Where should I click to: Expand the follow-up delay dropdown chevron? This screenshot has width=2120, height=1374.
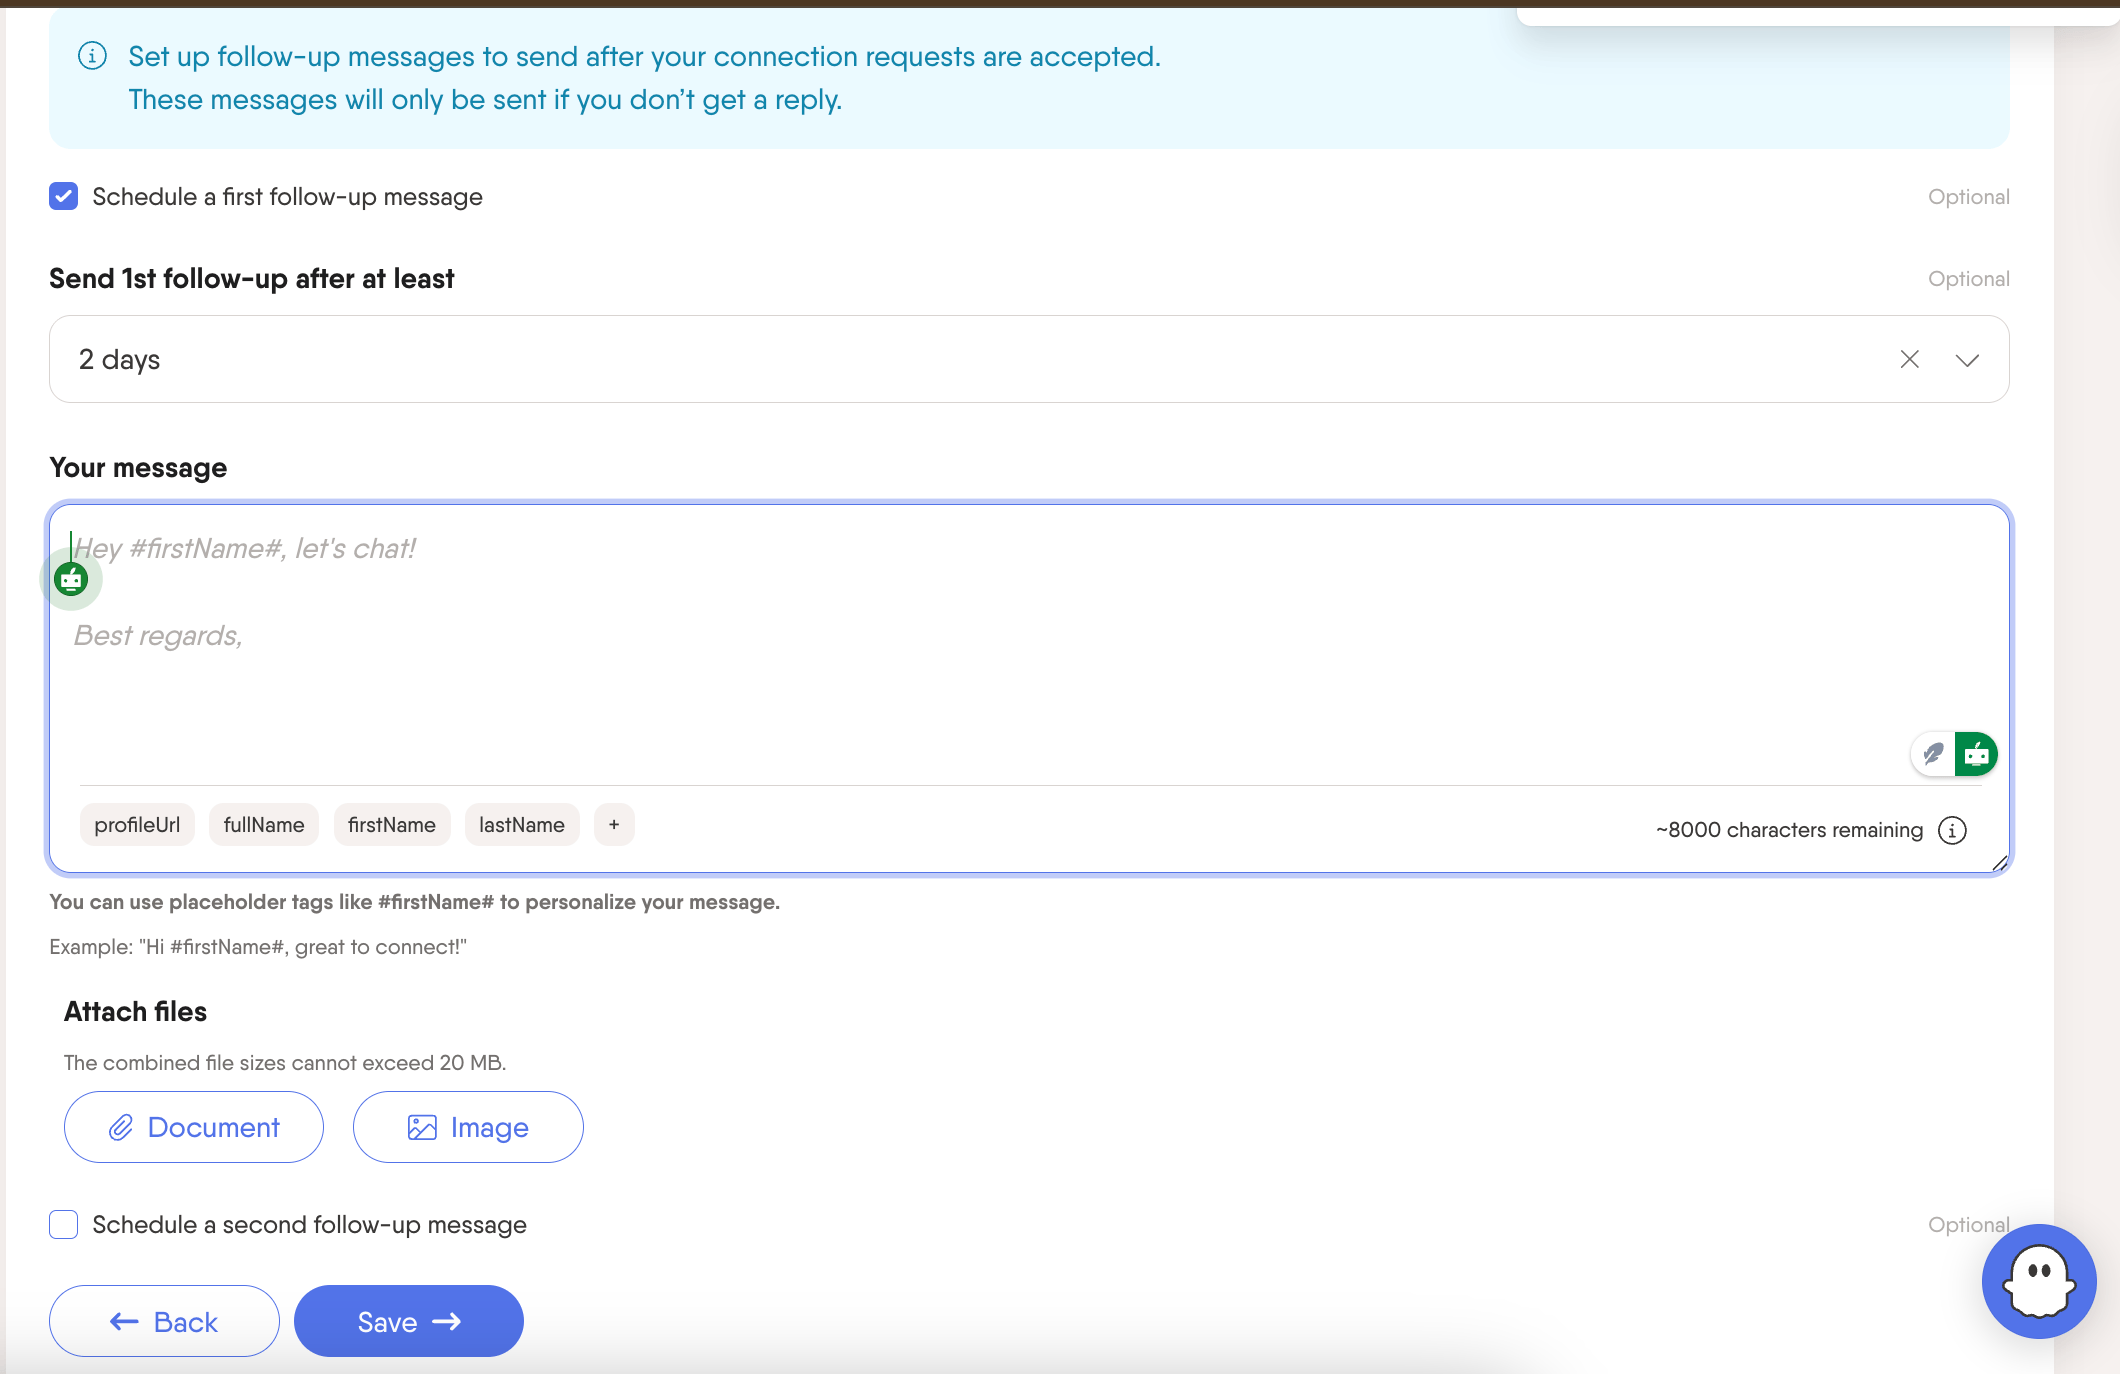1966,360
